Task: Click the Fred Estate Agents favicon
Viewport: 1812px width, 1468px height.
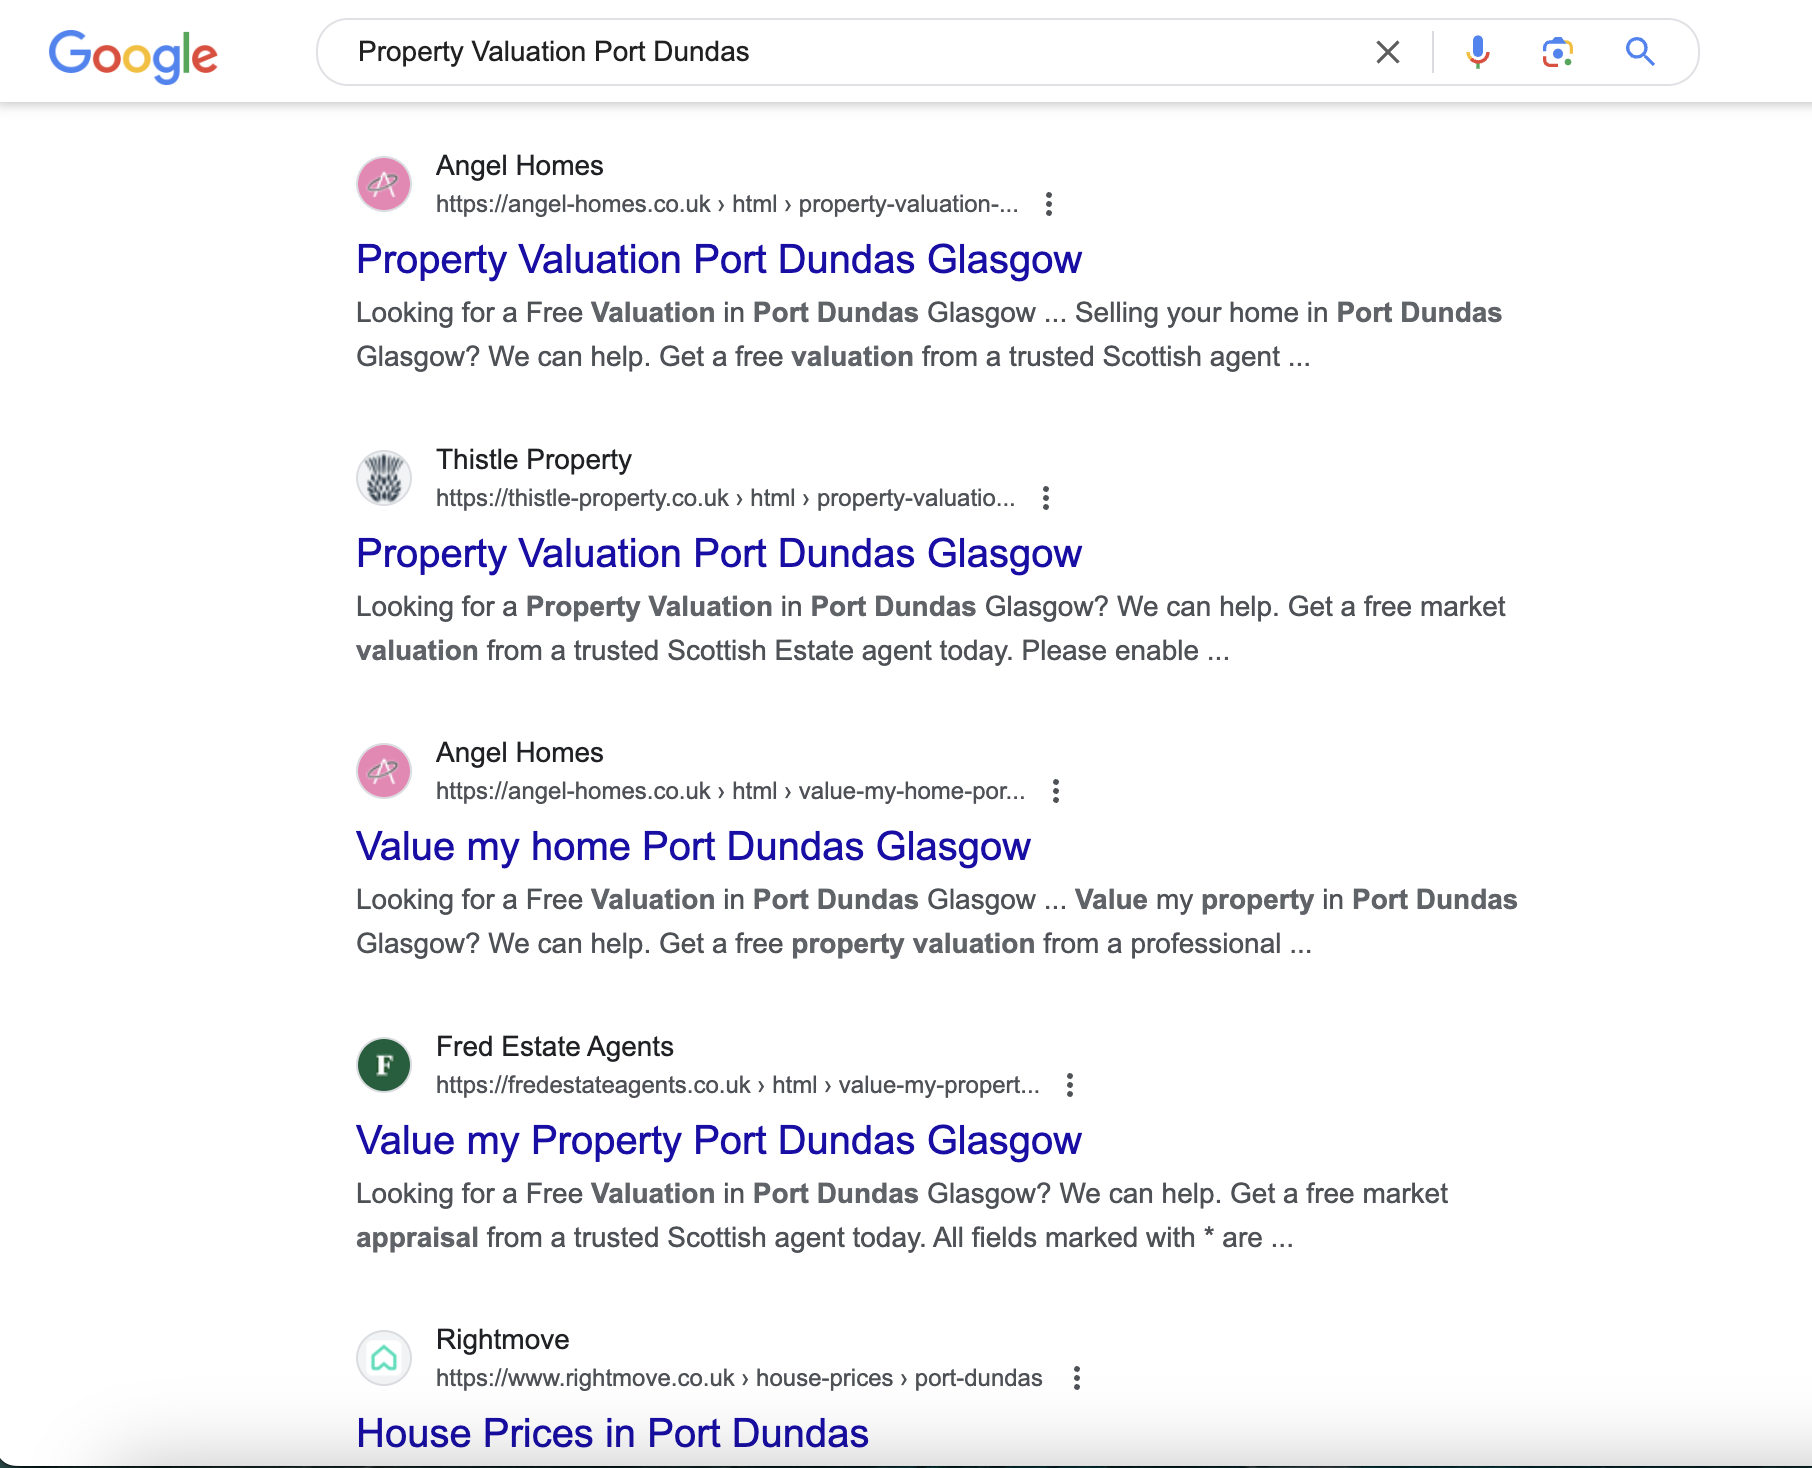Action: [384, 1065]
